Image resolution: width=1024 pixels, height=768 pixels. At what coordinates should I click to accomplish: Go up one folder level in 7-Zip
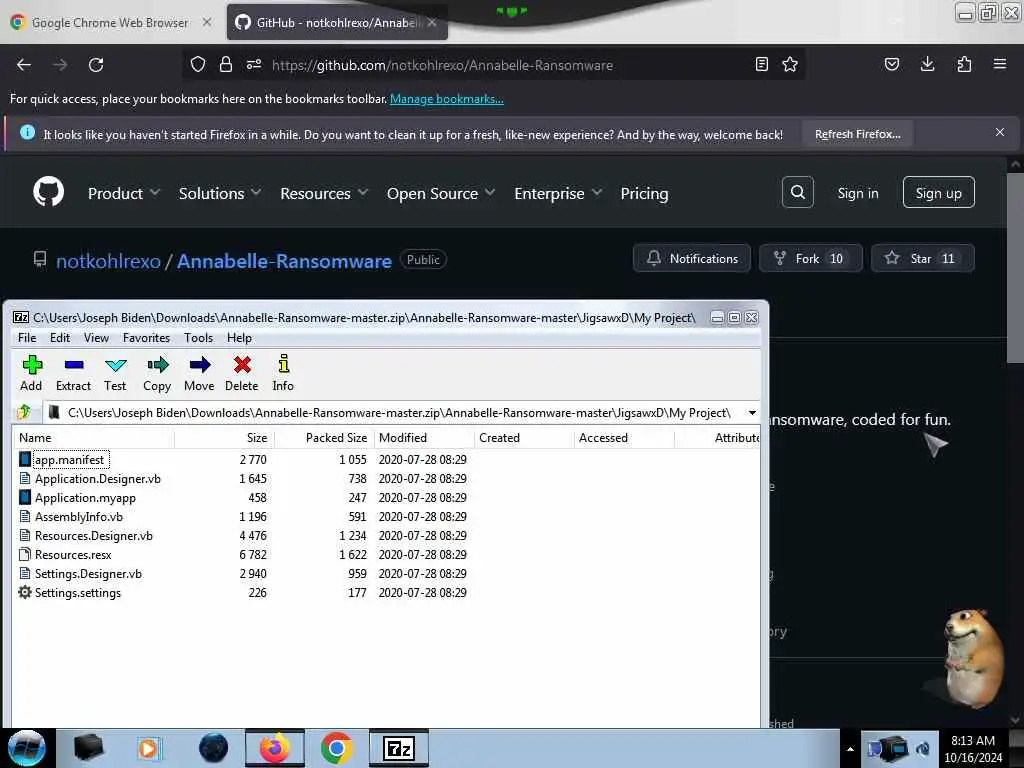point(24,412)
